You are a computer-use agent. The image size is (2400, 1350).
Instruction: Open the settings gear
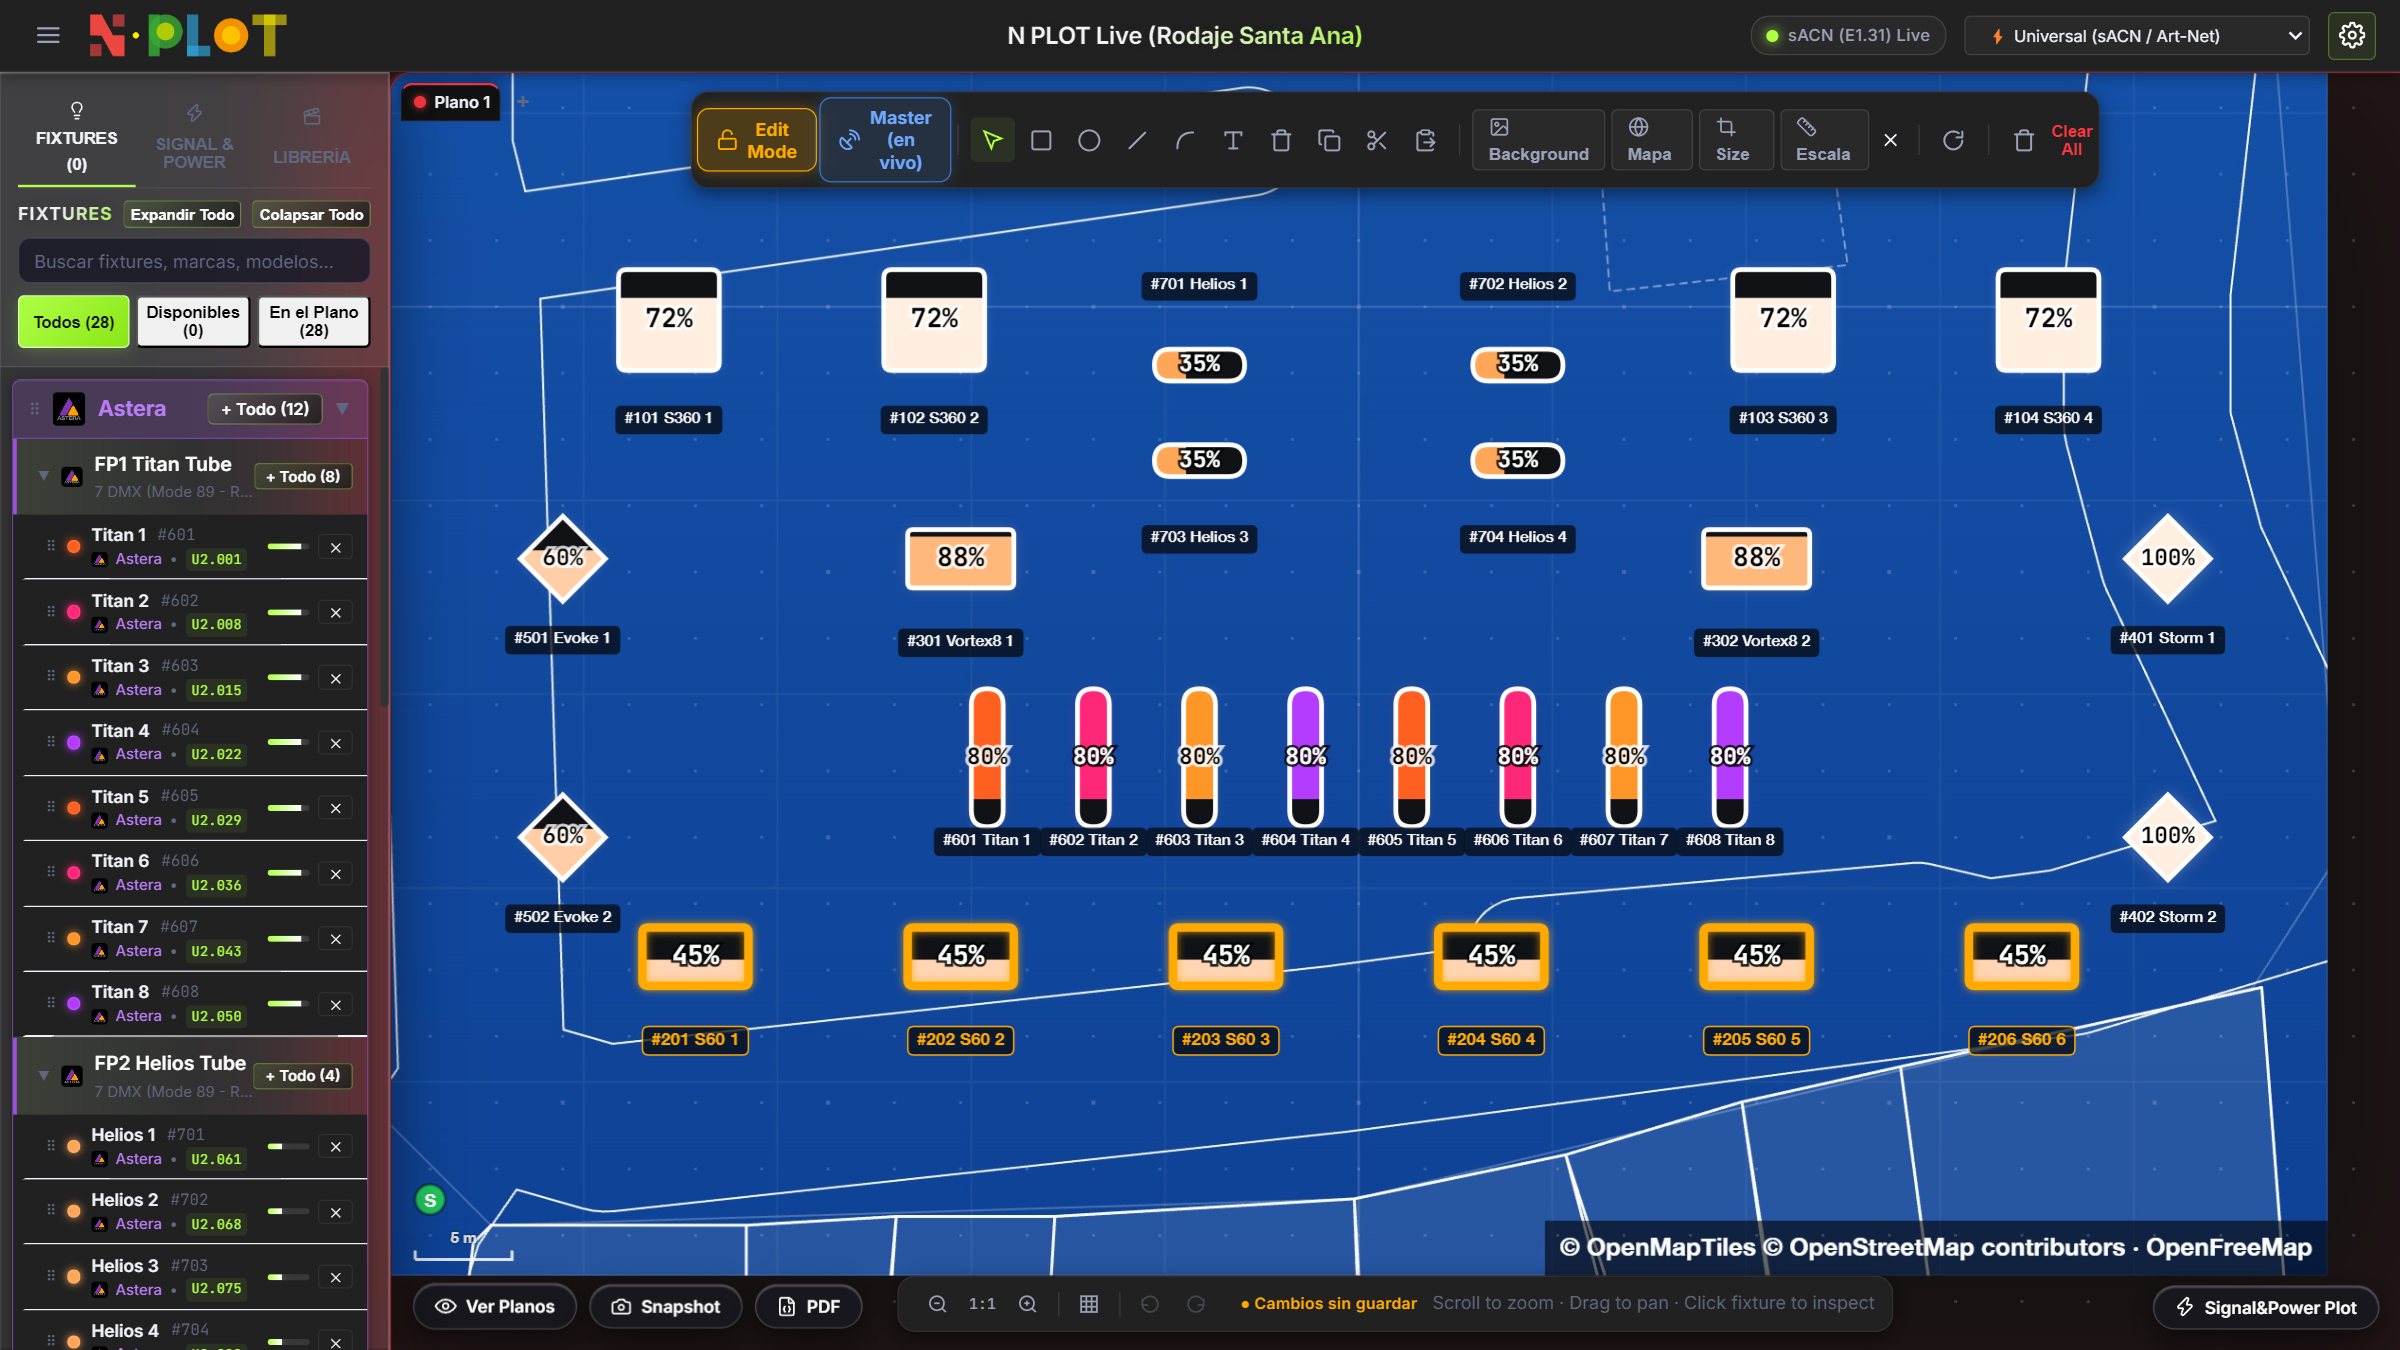coord(2351,36)
